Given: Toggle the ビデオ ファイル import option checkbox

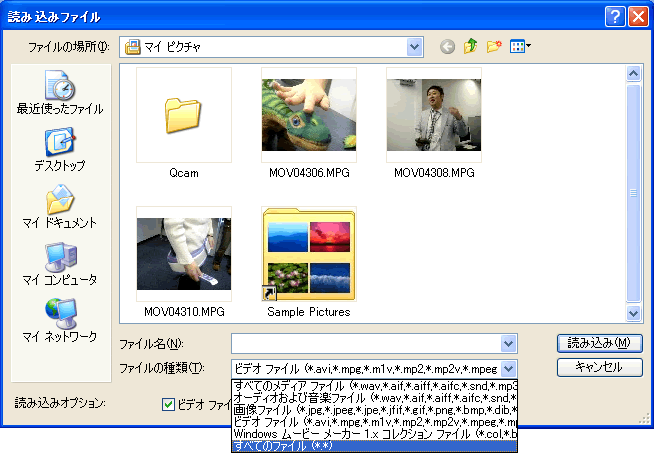Looking at the screenshot, I should tap(169, 404).
